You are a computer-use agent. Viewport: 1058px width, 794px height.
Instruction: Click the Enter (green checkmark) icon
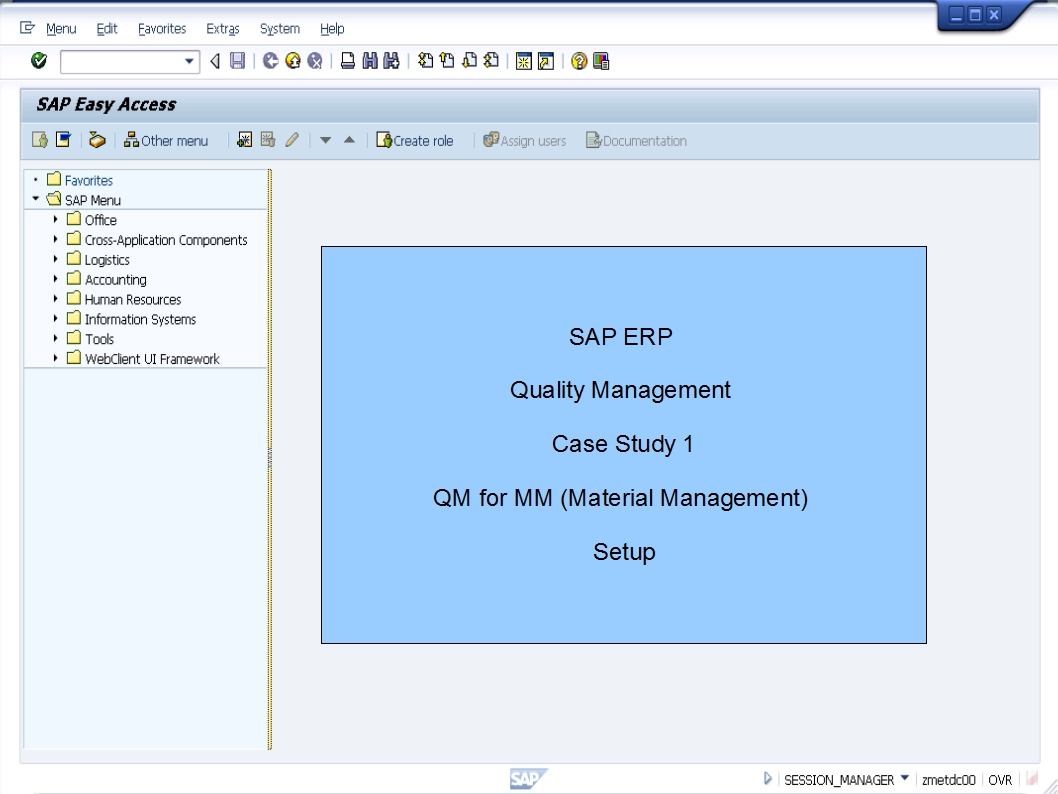38,60
